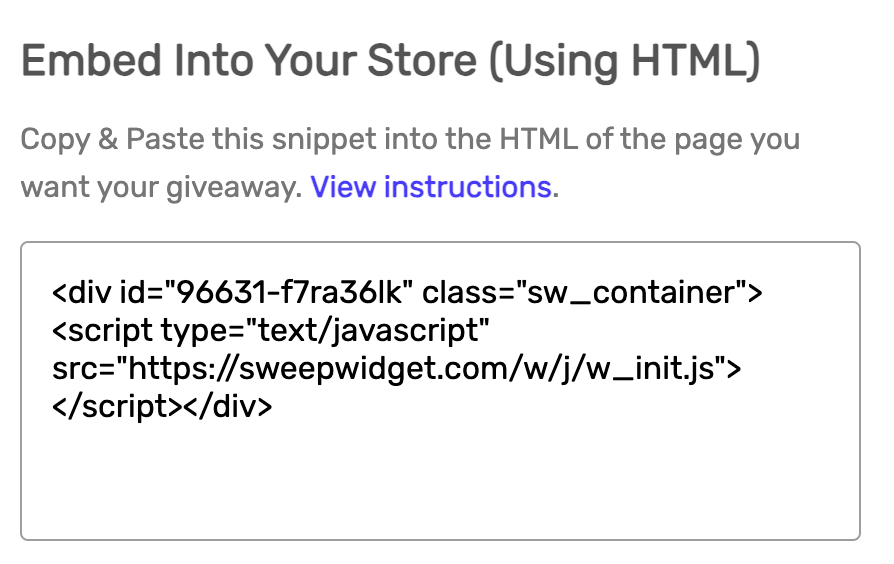Click the class attribute name in snippet
Viewport: 894px width, 564px height.
pos(454,293)
